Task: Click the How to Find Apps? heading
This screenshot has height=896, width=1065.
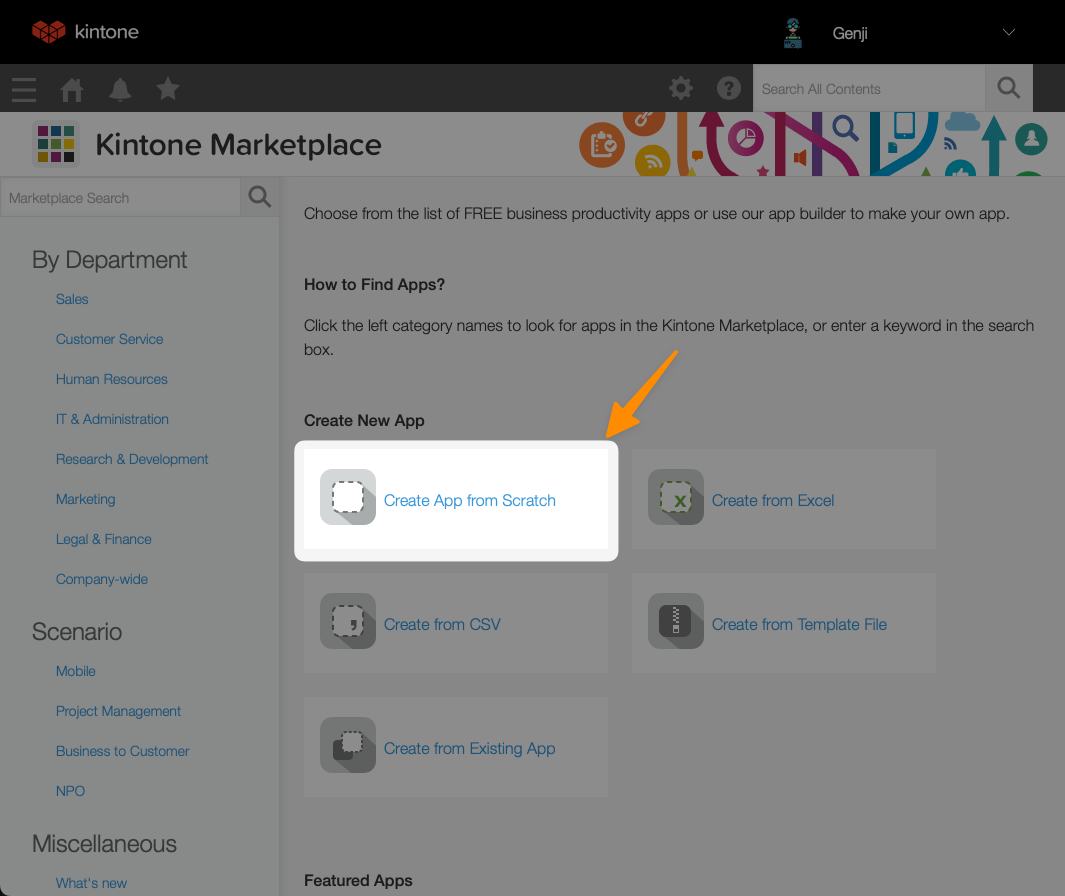Action: pos(374,285)
